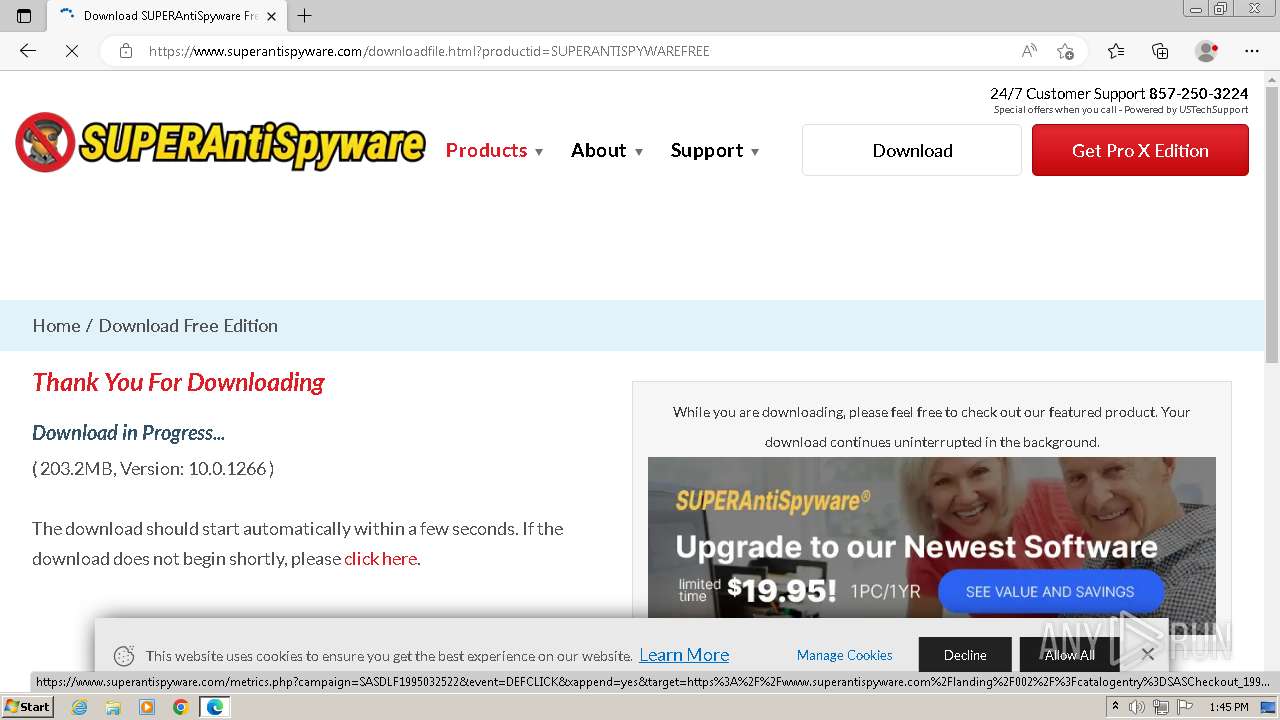The image size is (1280, 720).
Task: Click the Download Free Edition breadcrumb text
Action: click(x=188, y=325)
